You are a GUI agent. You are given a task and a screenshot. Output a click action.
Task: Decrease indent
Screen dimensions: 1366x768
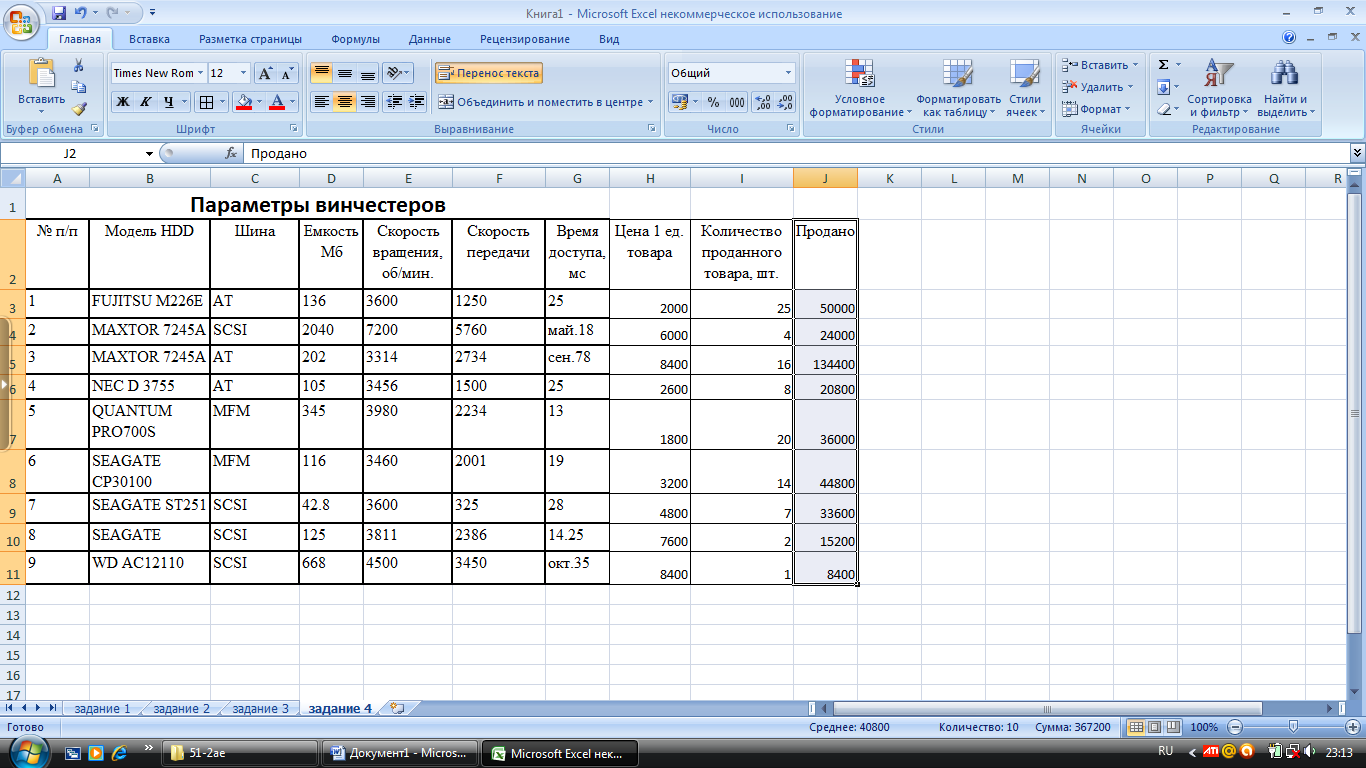click(x=394, y=102)
